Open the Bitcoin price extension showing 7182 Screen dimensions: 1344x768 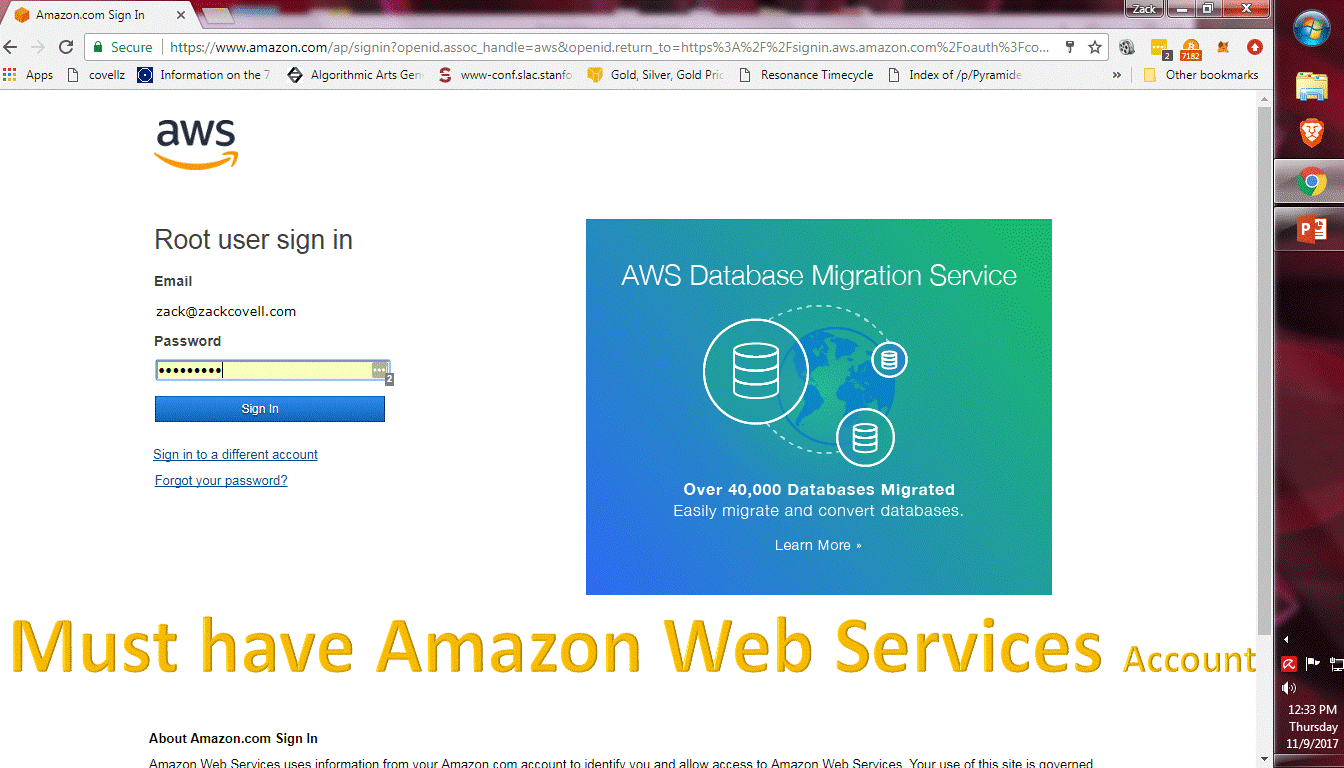[x=1191, y=47]
